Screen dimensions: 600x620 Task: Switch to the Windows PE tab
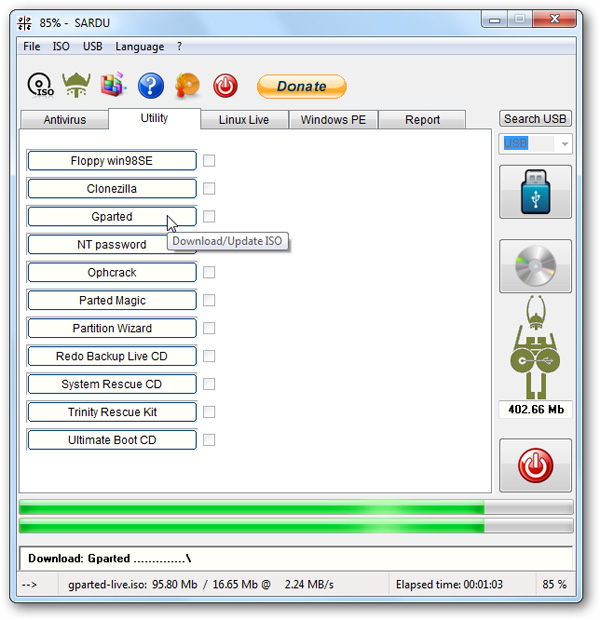point(333,120)
